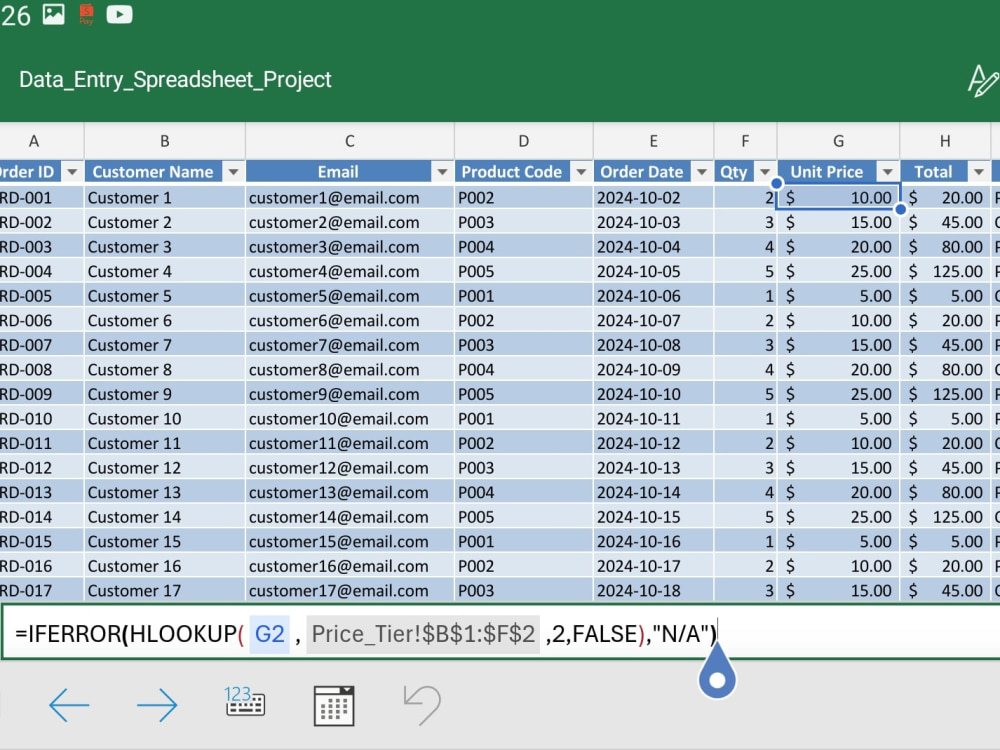Select Total 45.00 in Customer 17 row
The height and width of the screenshot is (750, 1000).
tap(945, 591)
